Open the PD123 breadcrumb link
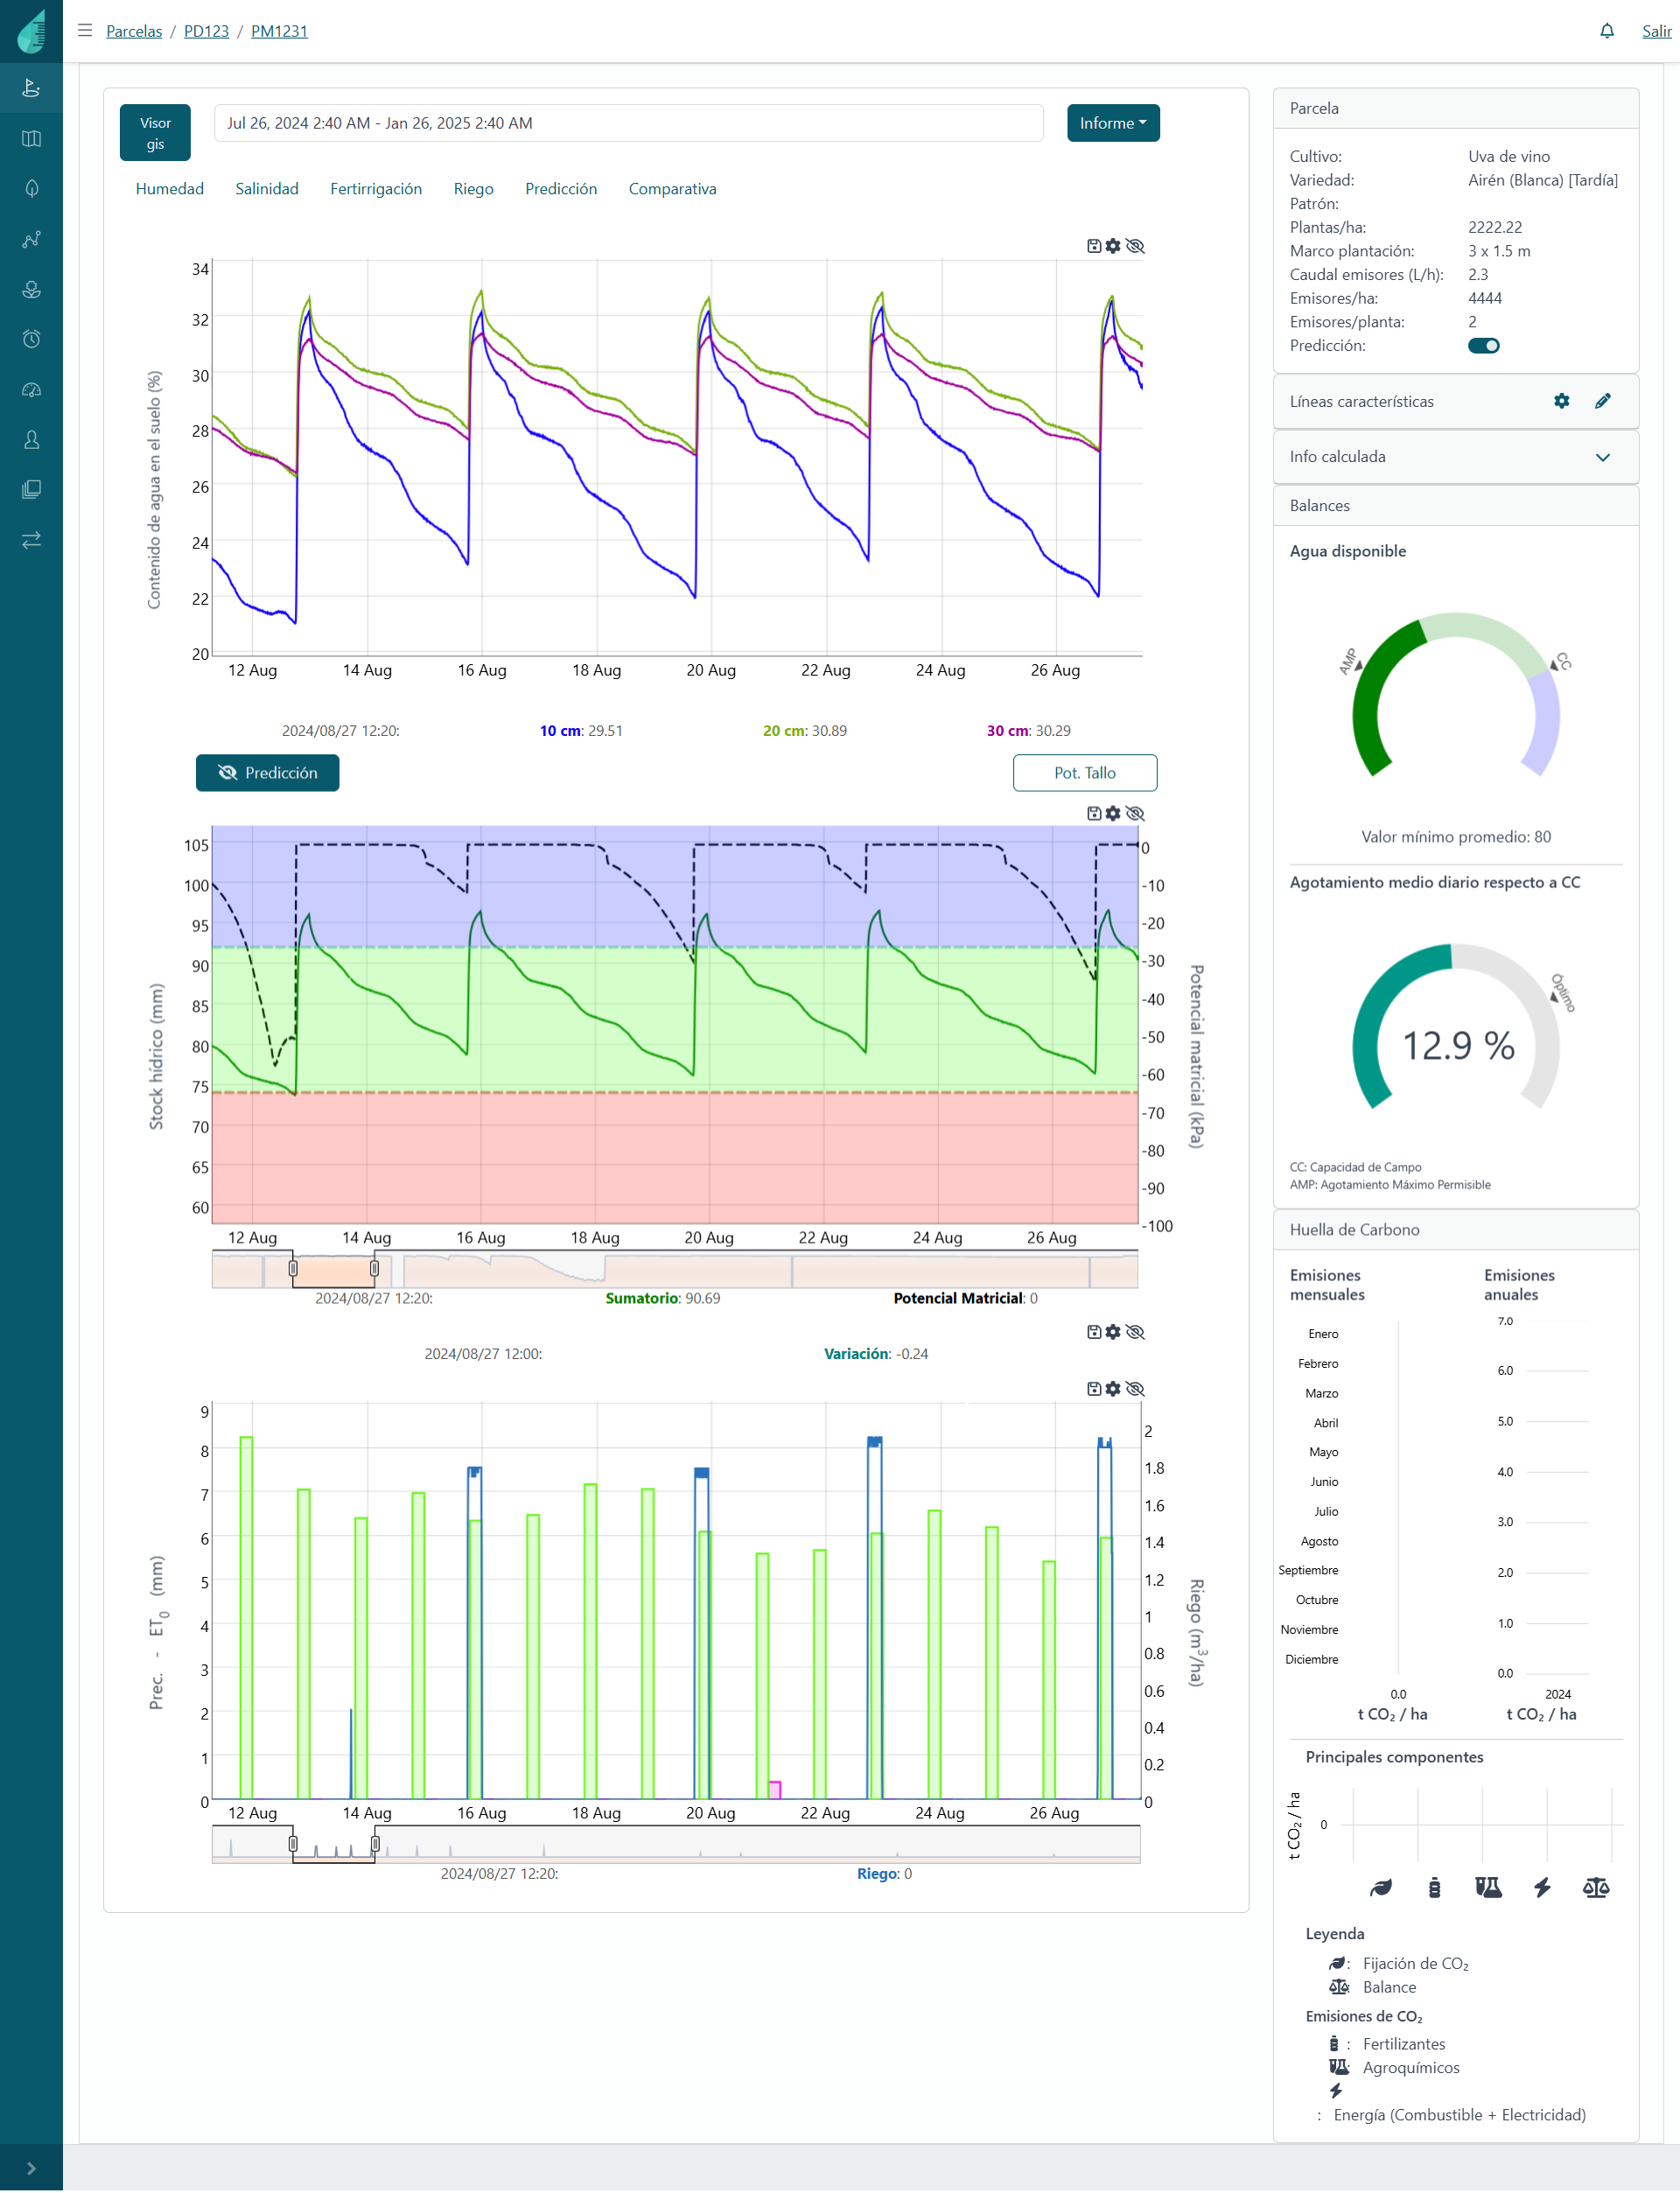This screenshot has width=1680, height=2193. pos(206,31)
